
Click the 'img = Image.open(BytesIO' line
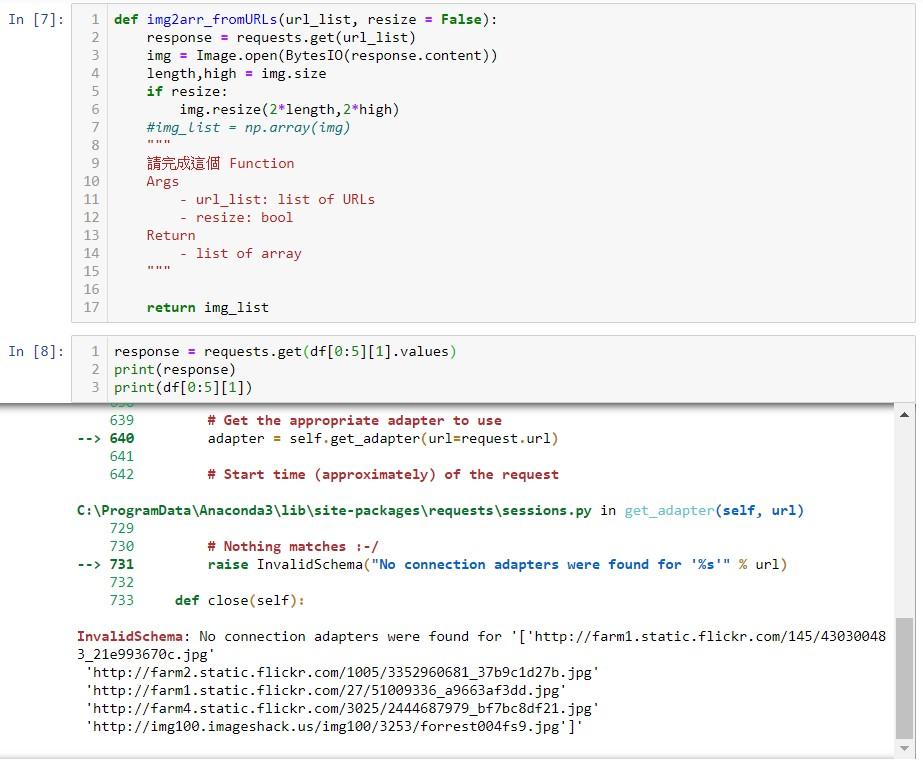coord(321,56)
